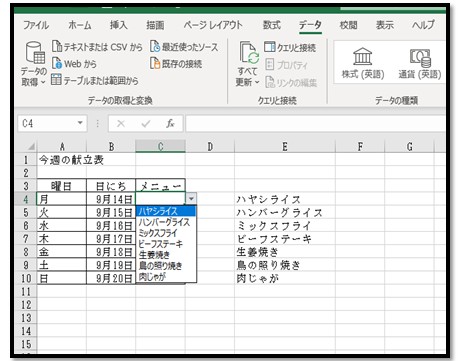Toggle cell C4 validation dropdown arrow
The height and width of the screenshot is (361, 461).
click(191, 199)
